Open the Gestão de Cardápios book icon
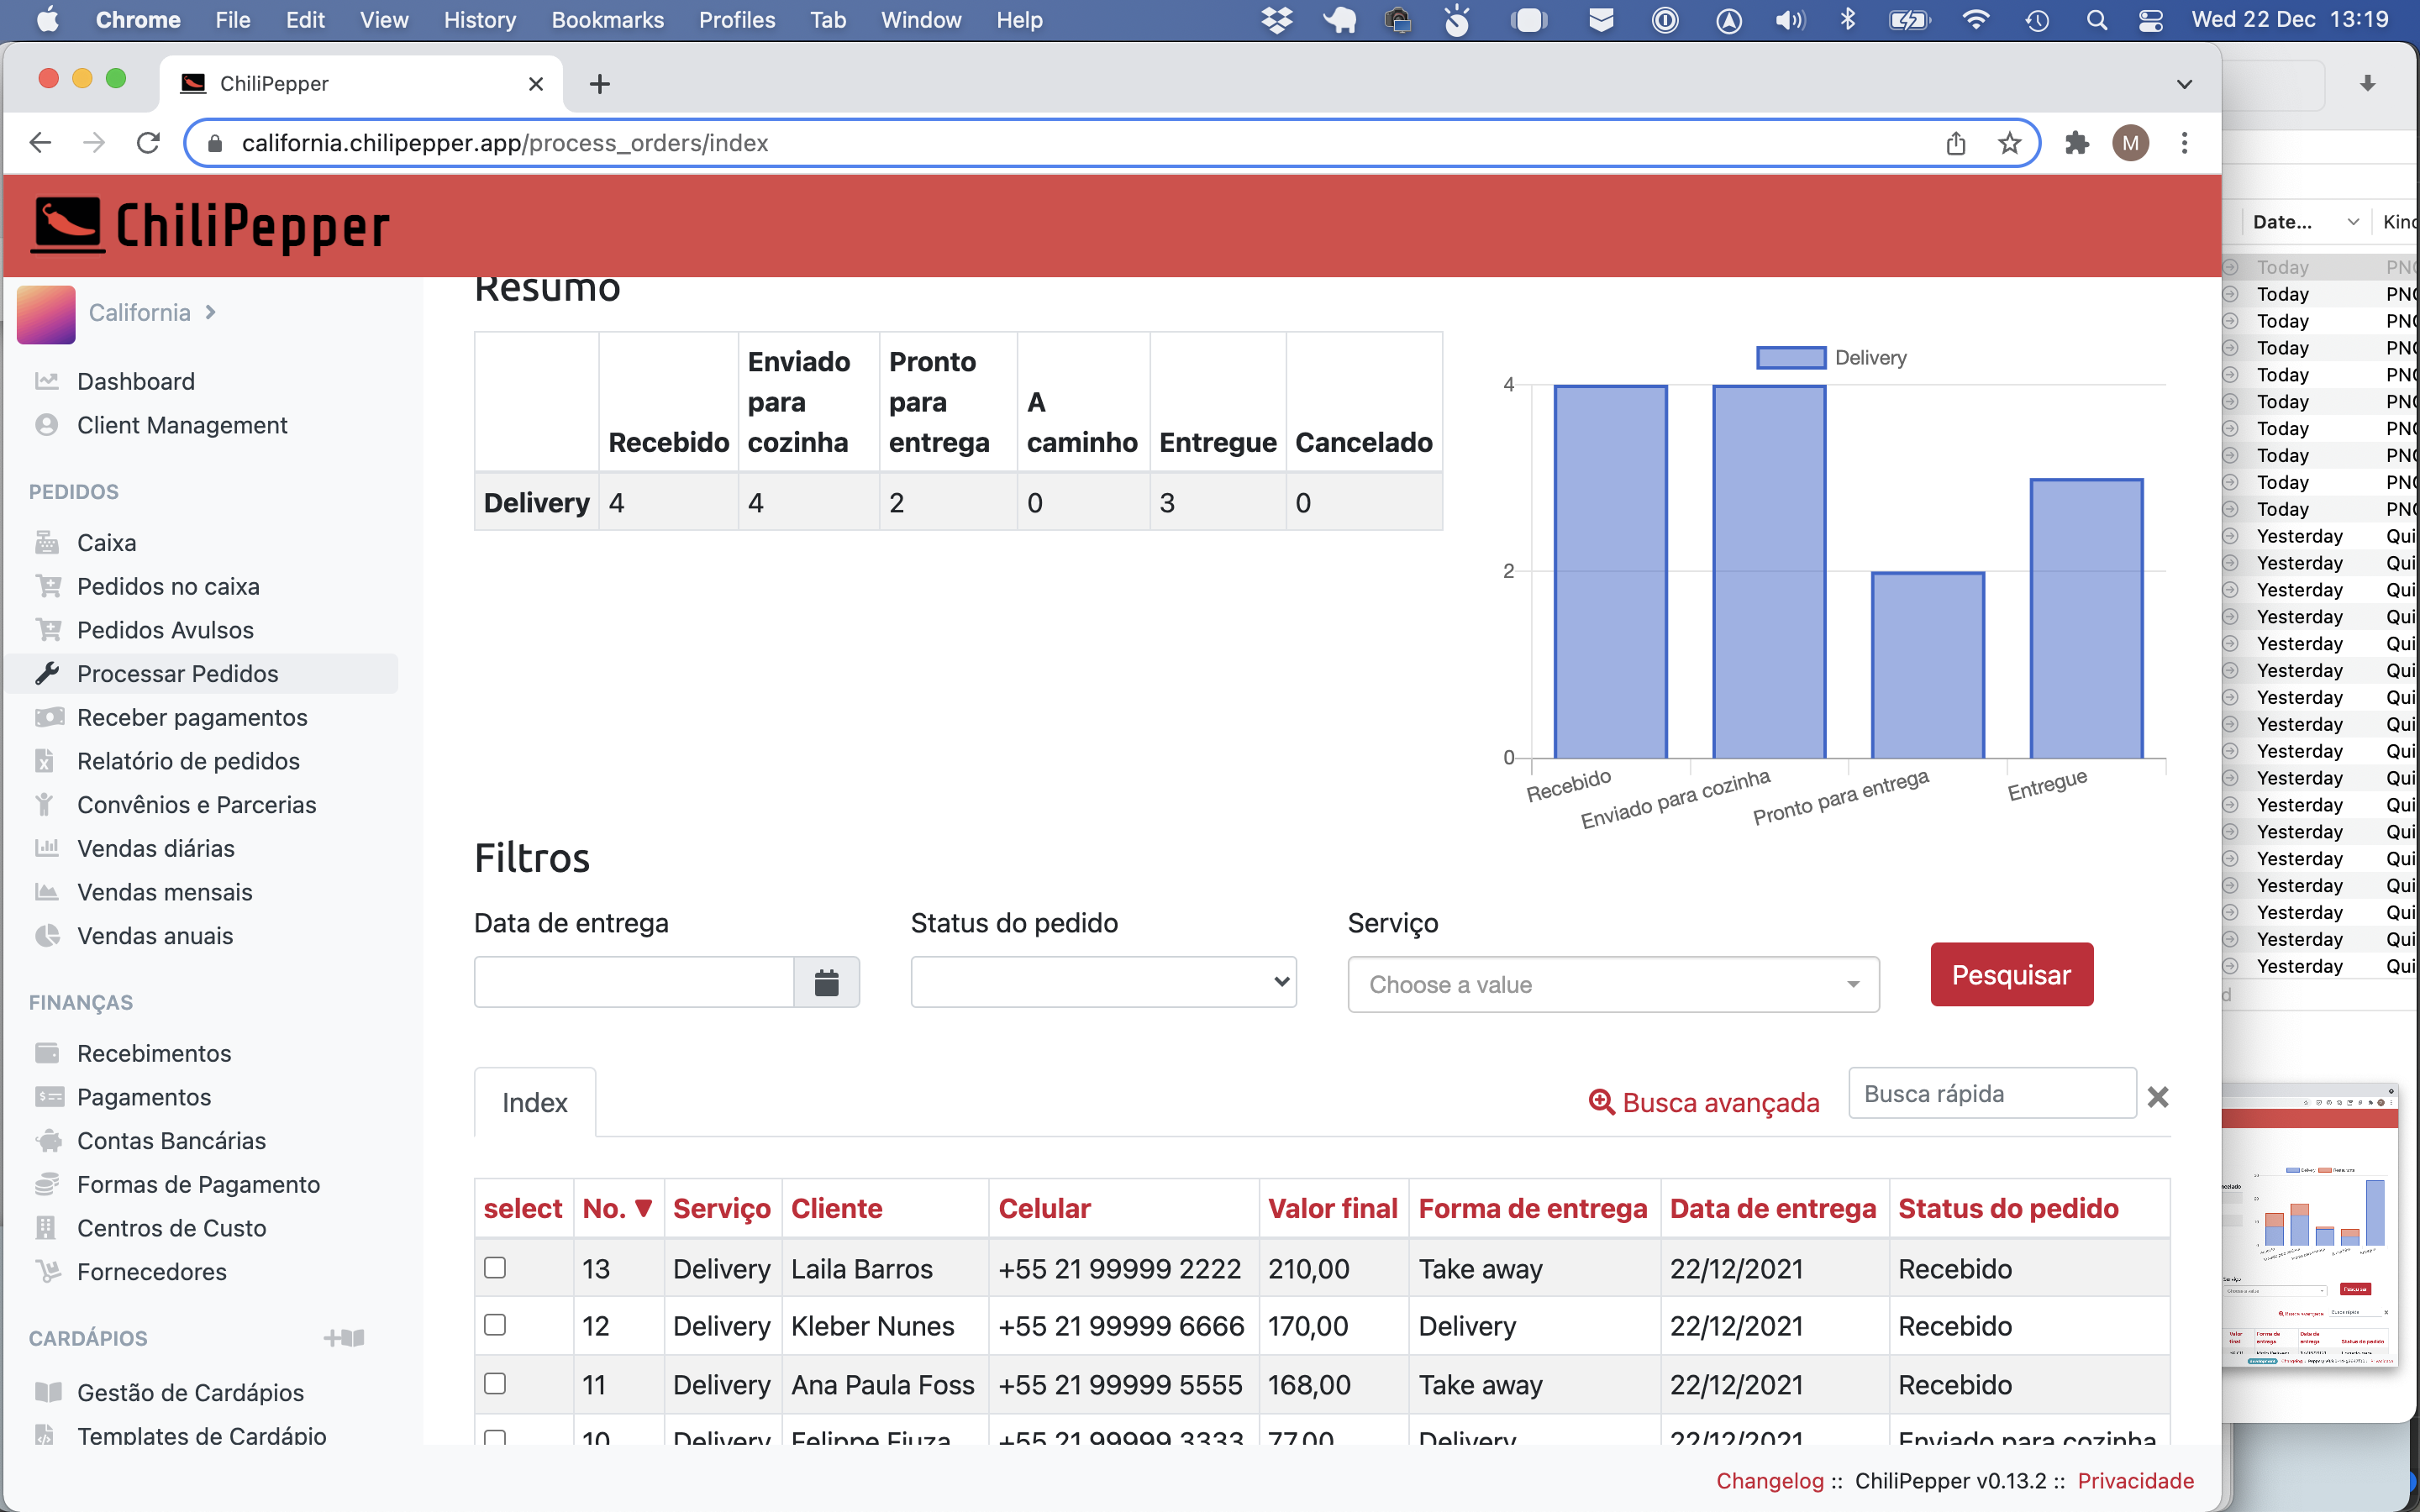 pyautogui.click(x=48, y=1392)
